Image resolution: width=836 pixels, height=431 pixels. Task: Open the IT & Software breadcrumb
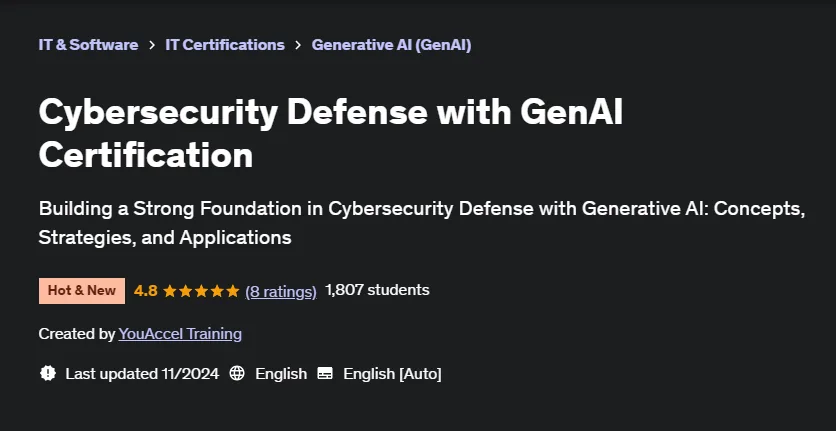pos(89,45)
